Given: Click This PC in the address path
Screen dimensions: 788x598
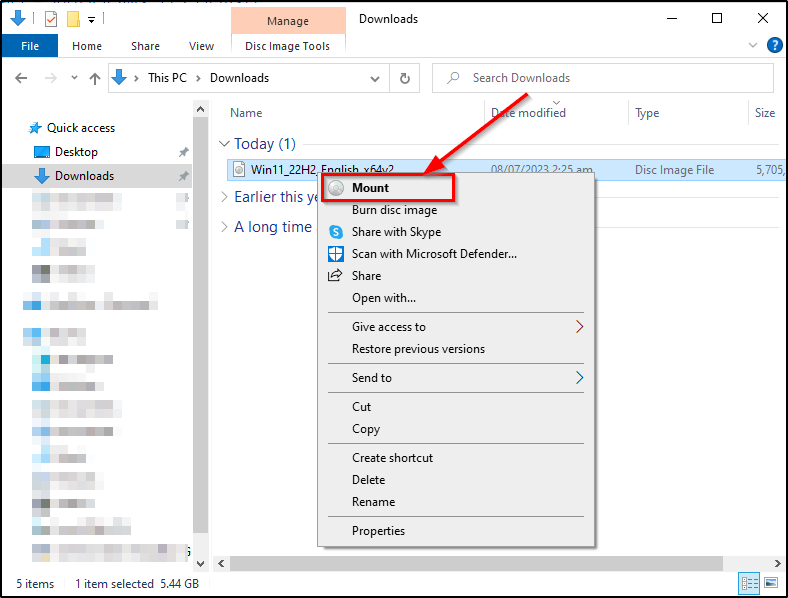Looking at the screenshot, I should coord(167,78).
